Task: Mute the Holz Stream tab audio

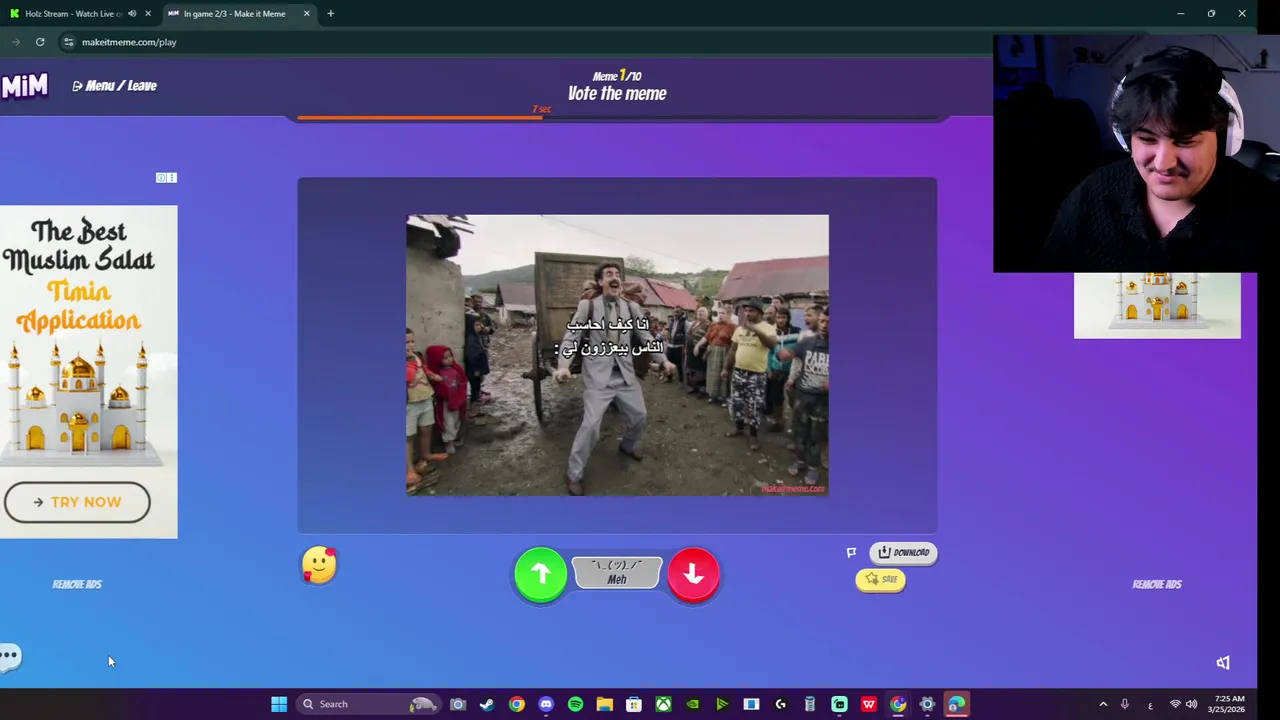Action: click(x=132, y=14)
